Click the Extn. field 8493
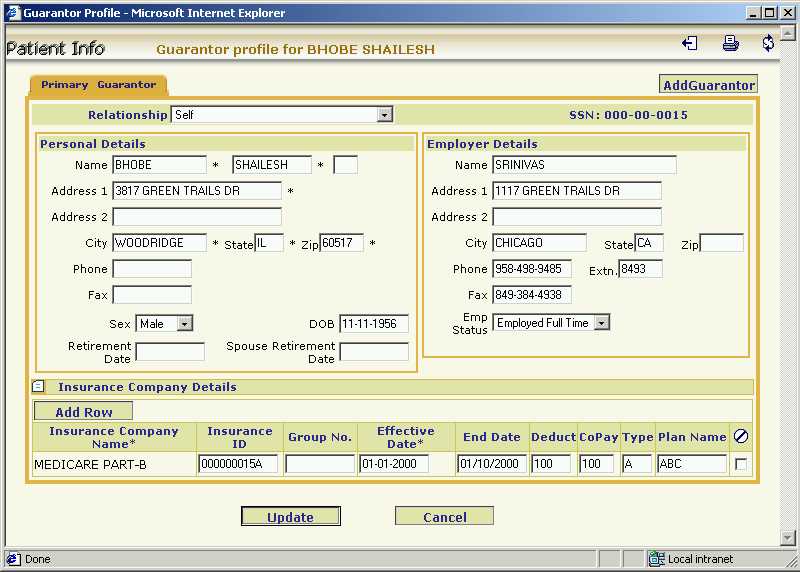800x572 pixels. 641,269
